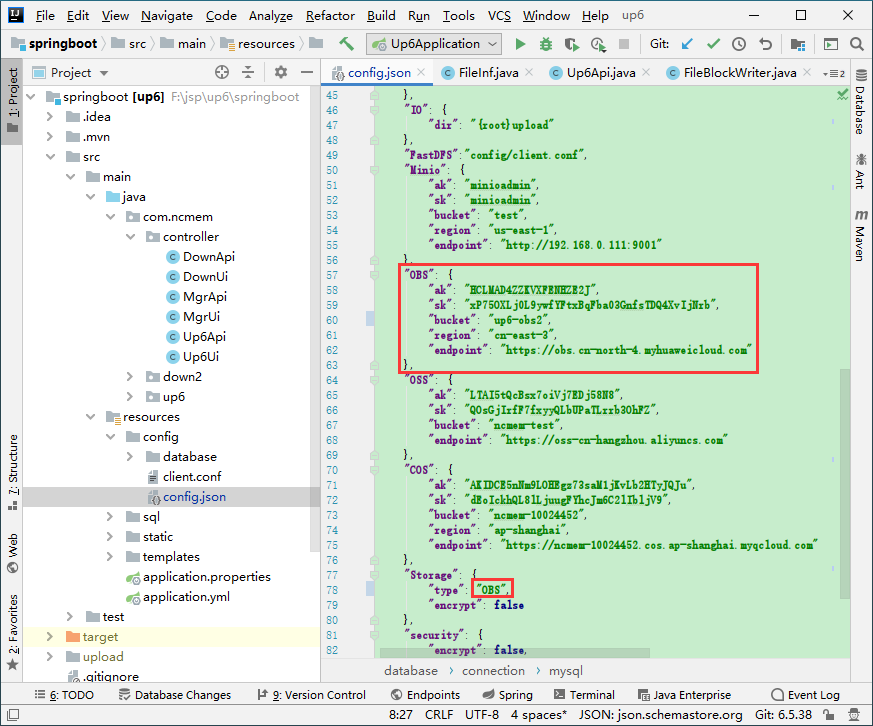Toggle the tool window bars in the status bar corner
The height and width of the screenshot is (726, 873).
coord(13,714)
